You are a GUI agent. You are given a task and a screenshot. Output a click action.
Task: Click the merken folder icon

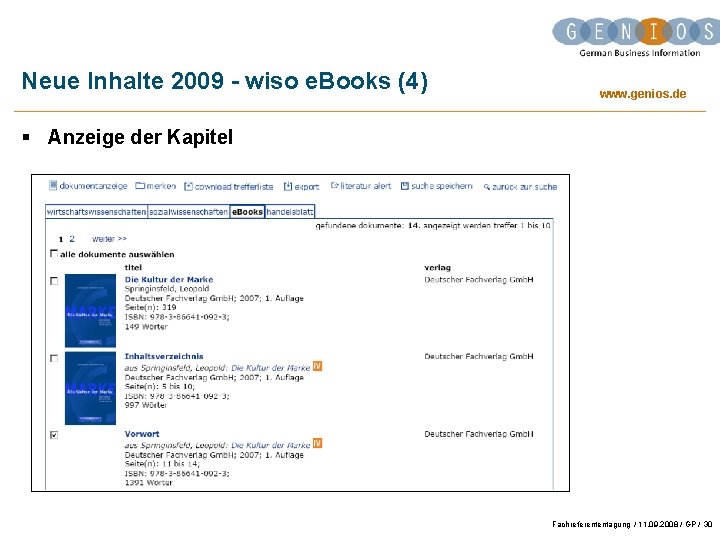tap(140, 186)
